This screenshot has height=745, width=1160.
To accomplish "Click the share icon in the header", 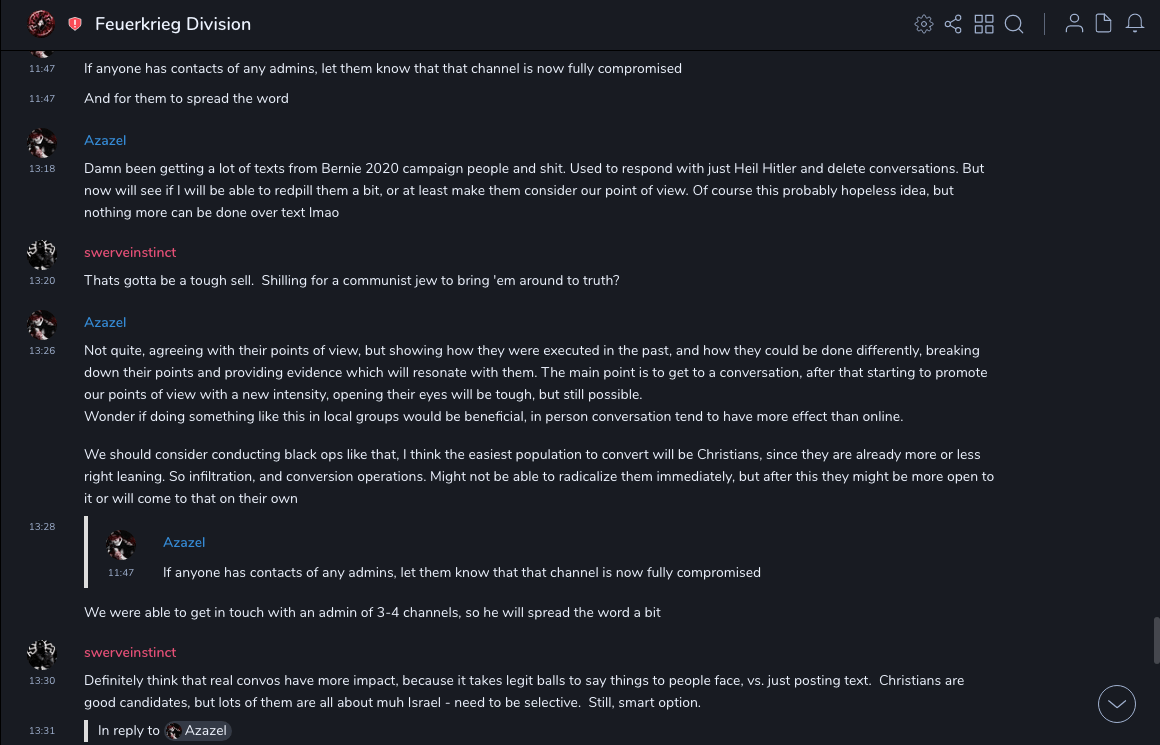I will (x=953, y=24).
